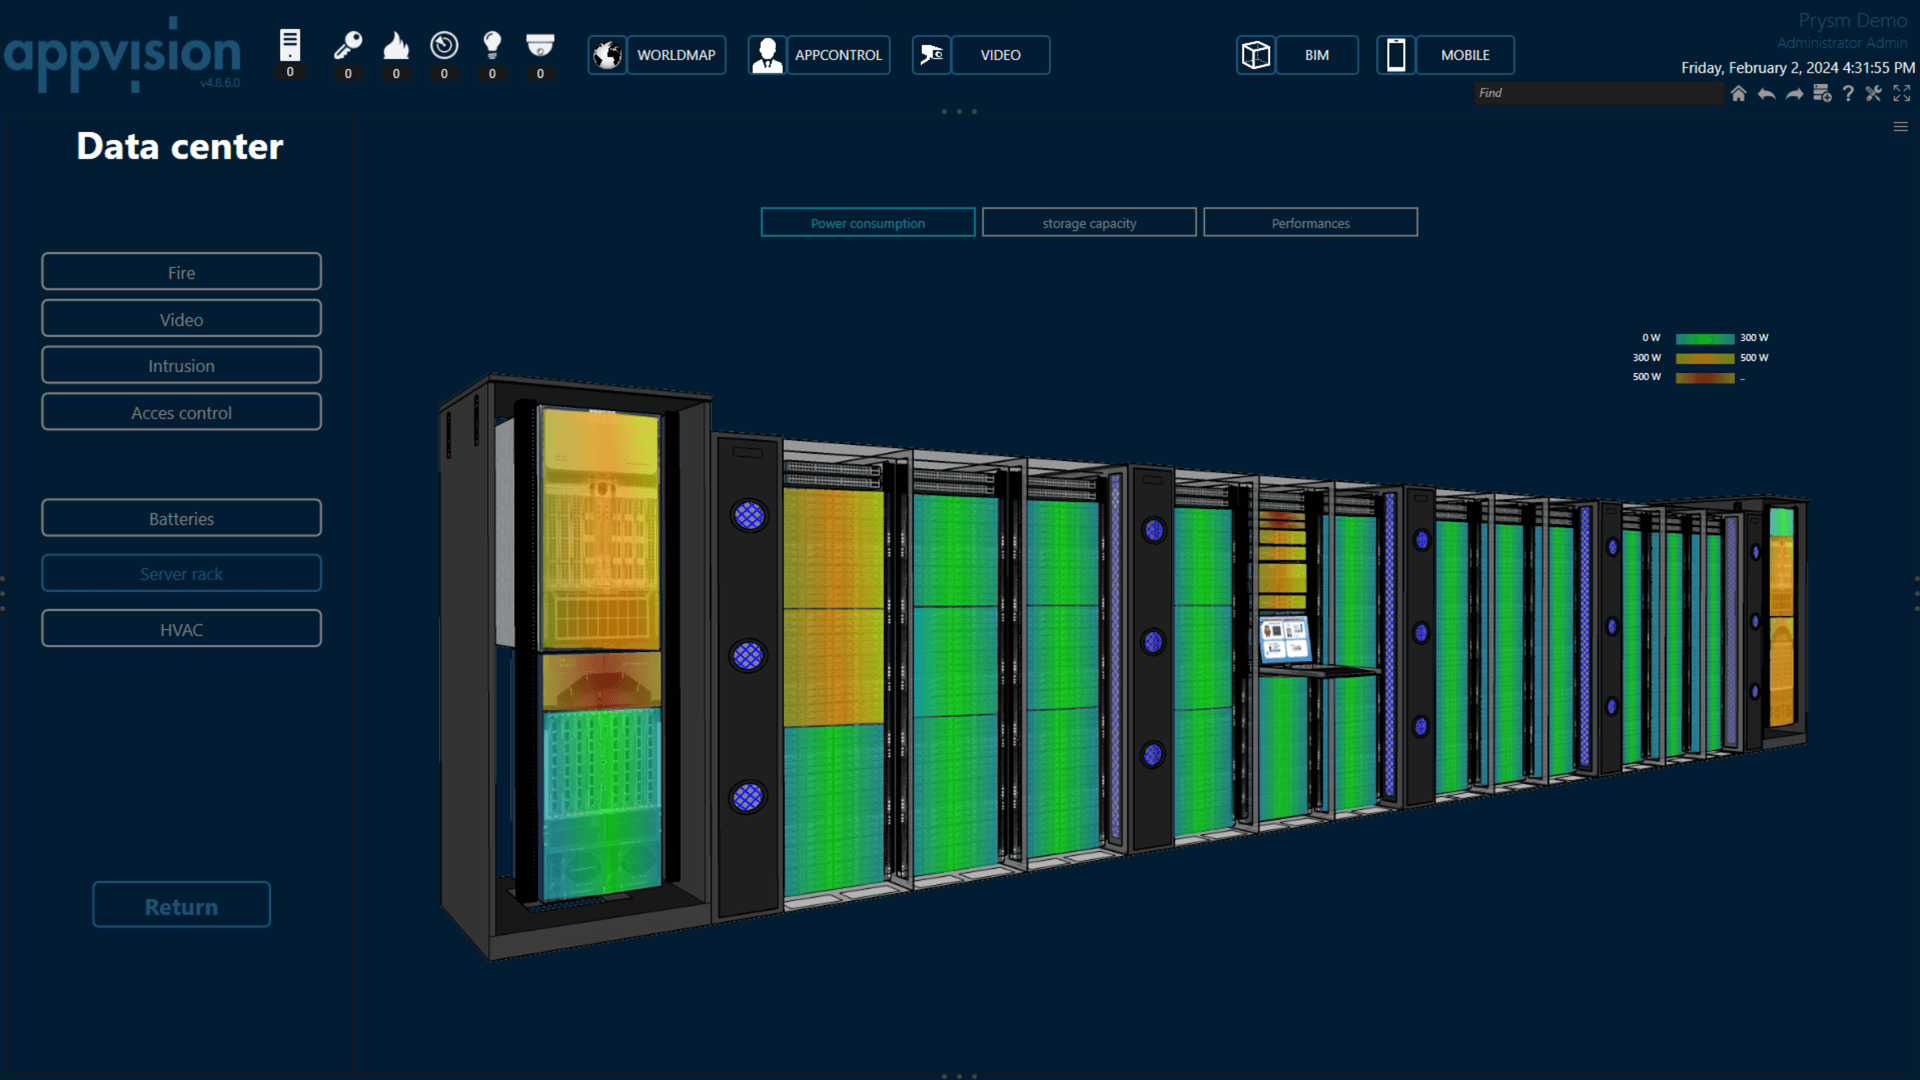Click the phone icon beside MOBILE

click(x=1396, y=55)
